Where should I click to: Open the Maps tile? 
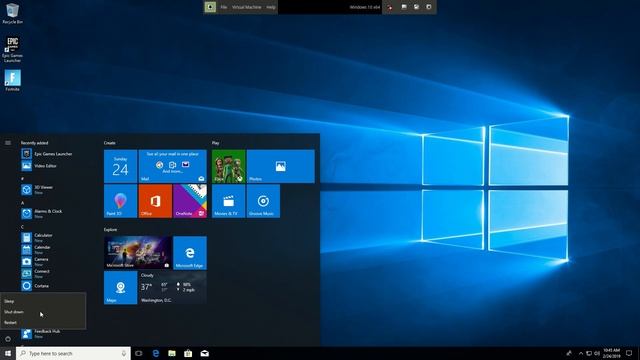[x=120, y=287]
